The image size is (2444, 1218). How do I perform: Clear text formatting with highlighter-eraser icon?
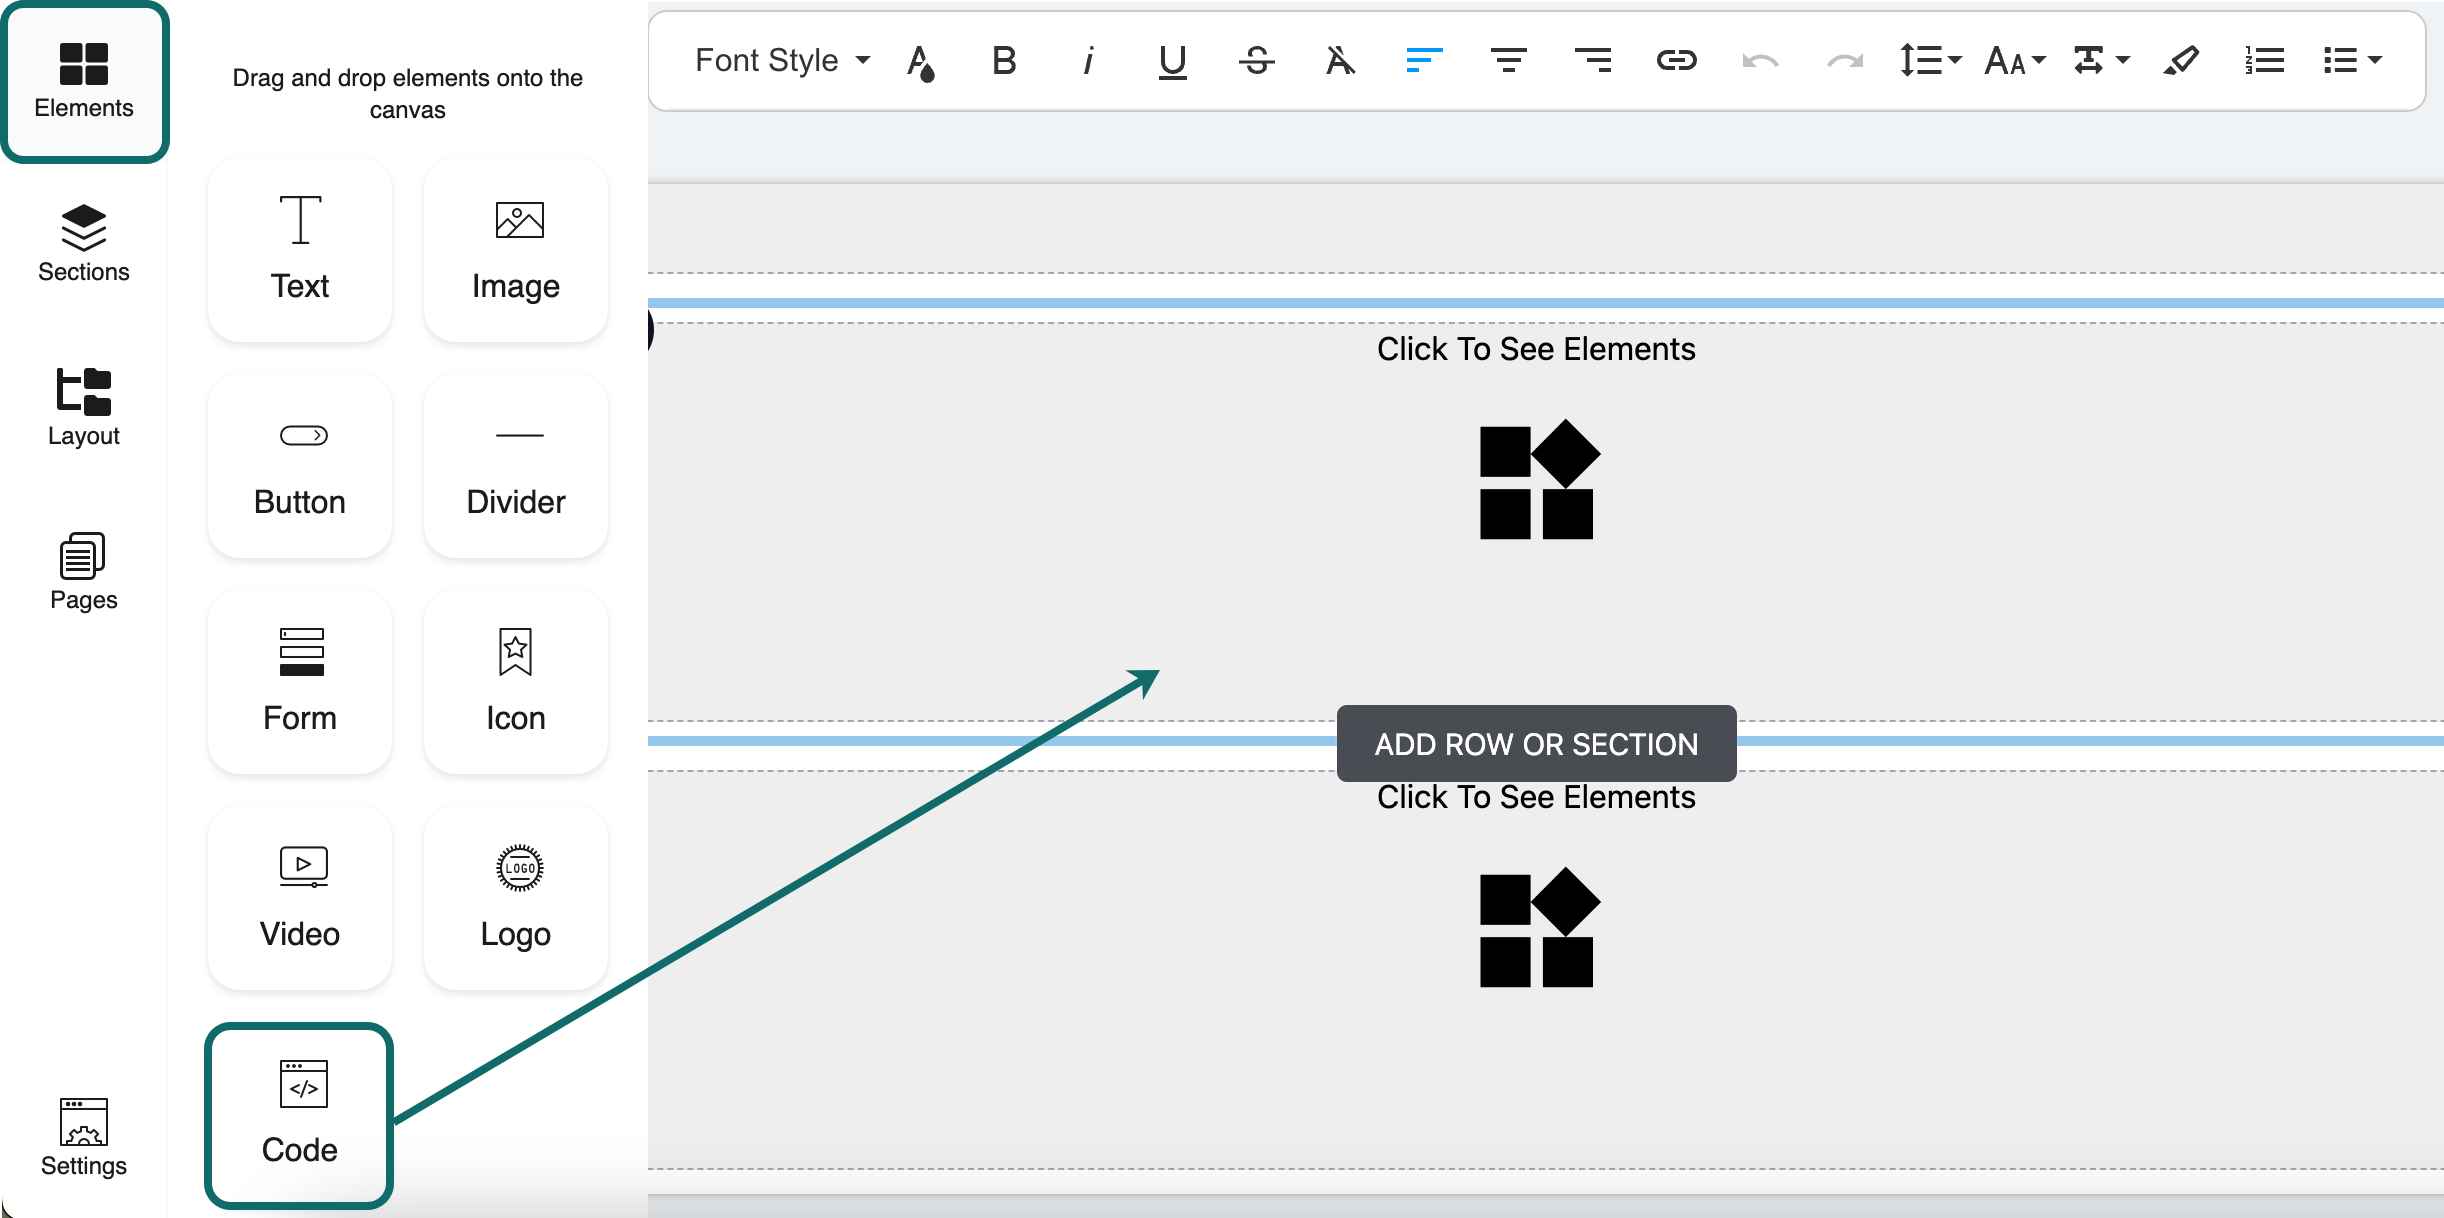pyautogui.click(x=2180, y=61)
